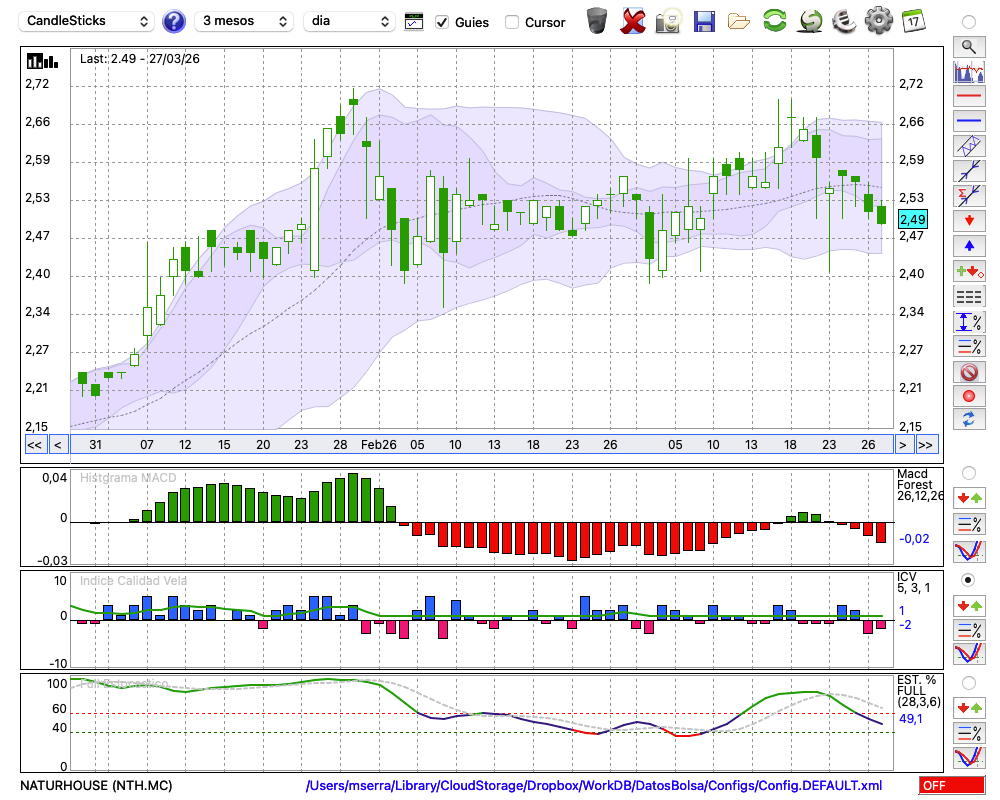The height and width of the screenshot is (800, 1000).
Task: Click the red down arrow marker tool
Action: click(x=968, y=220)
